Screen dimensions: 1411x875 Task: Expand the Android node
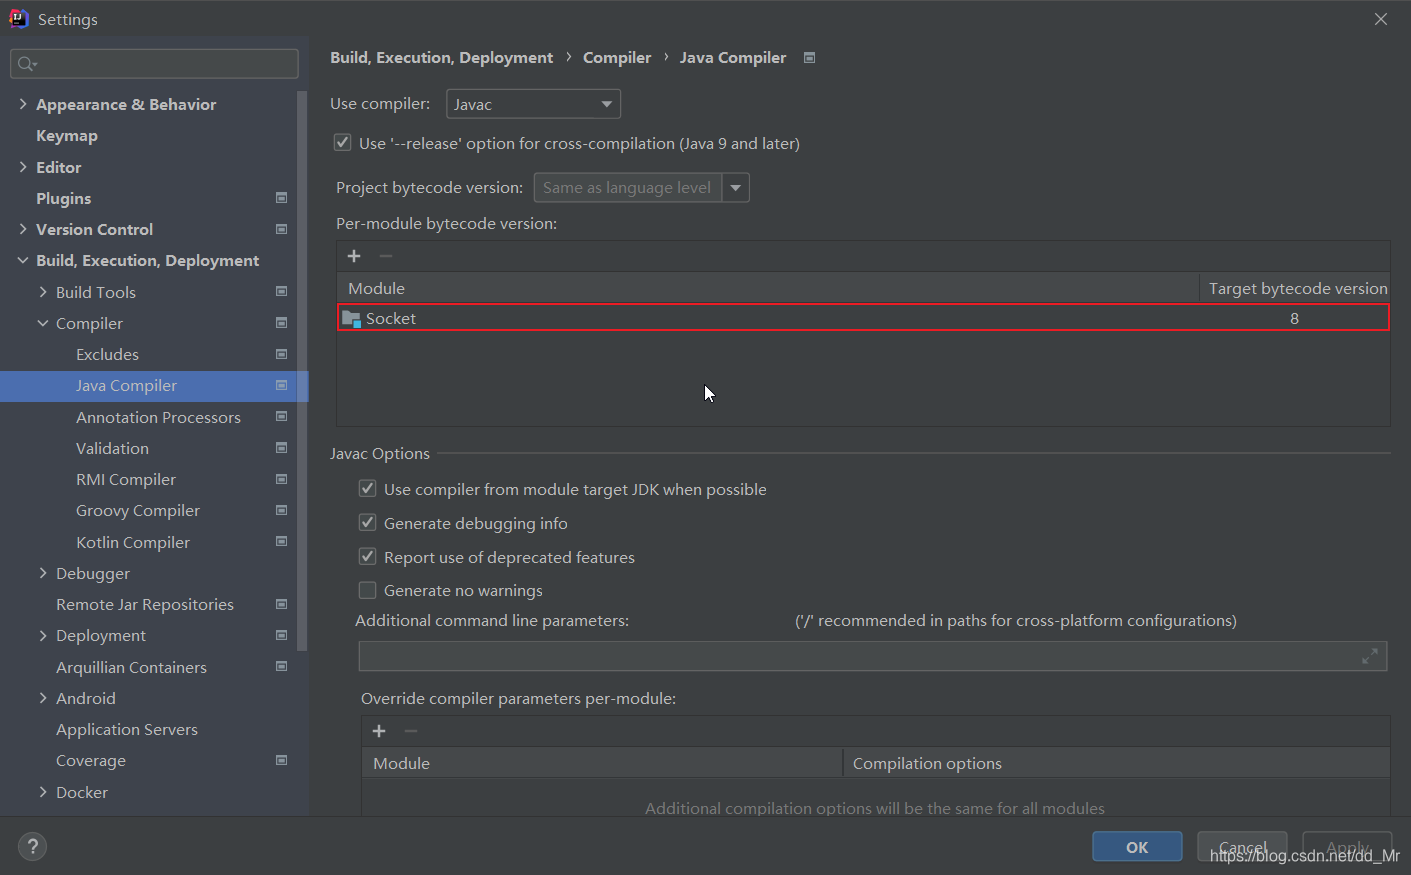[x=43, y=698]
